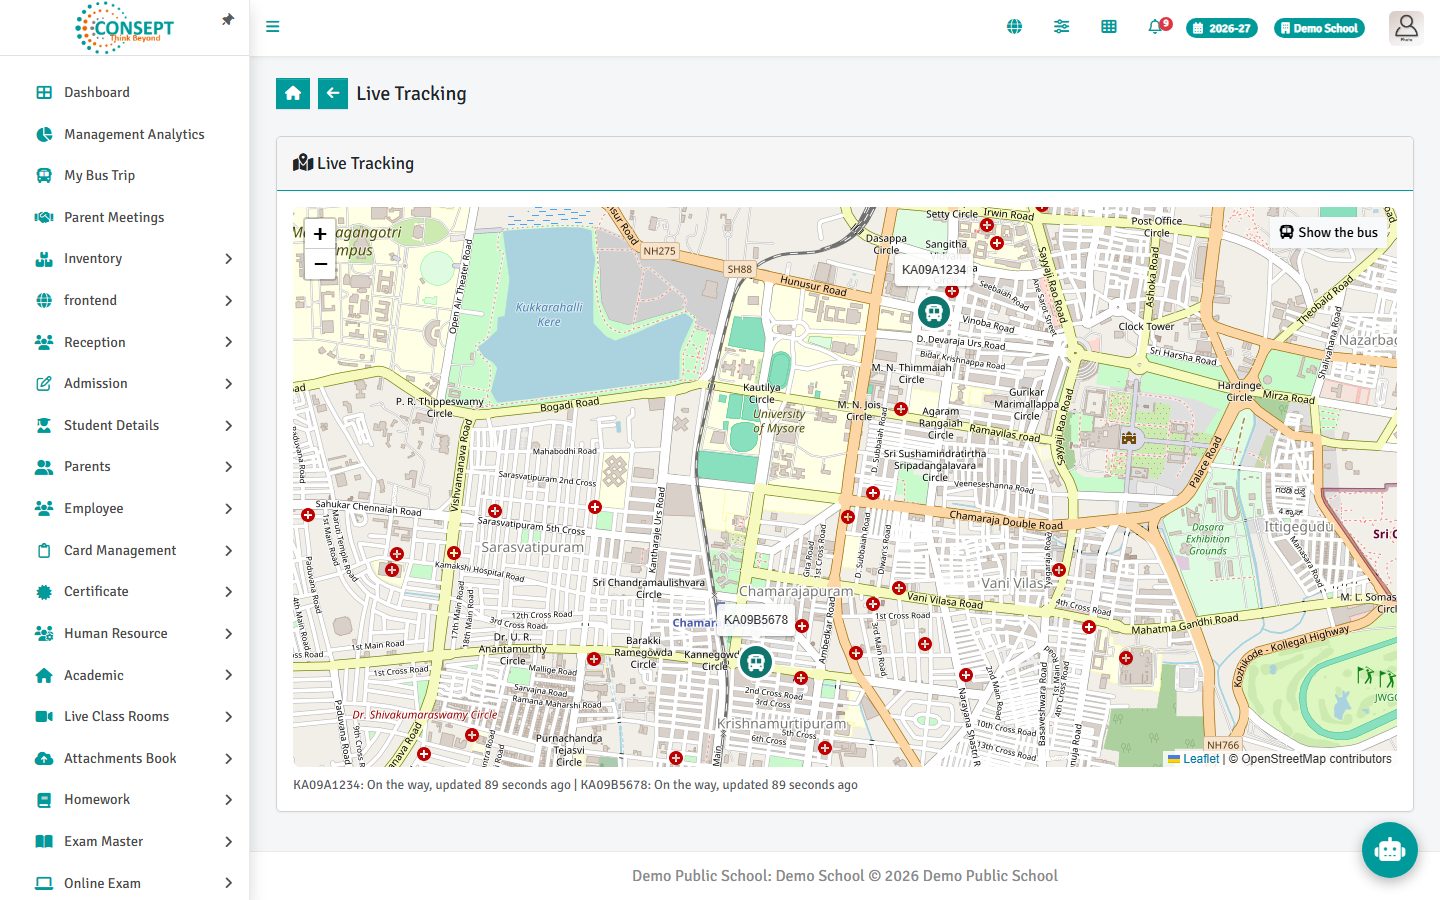Click the globe language icon in header
1440x900 pixels.
coord(1014,27)
